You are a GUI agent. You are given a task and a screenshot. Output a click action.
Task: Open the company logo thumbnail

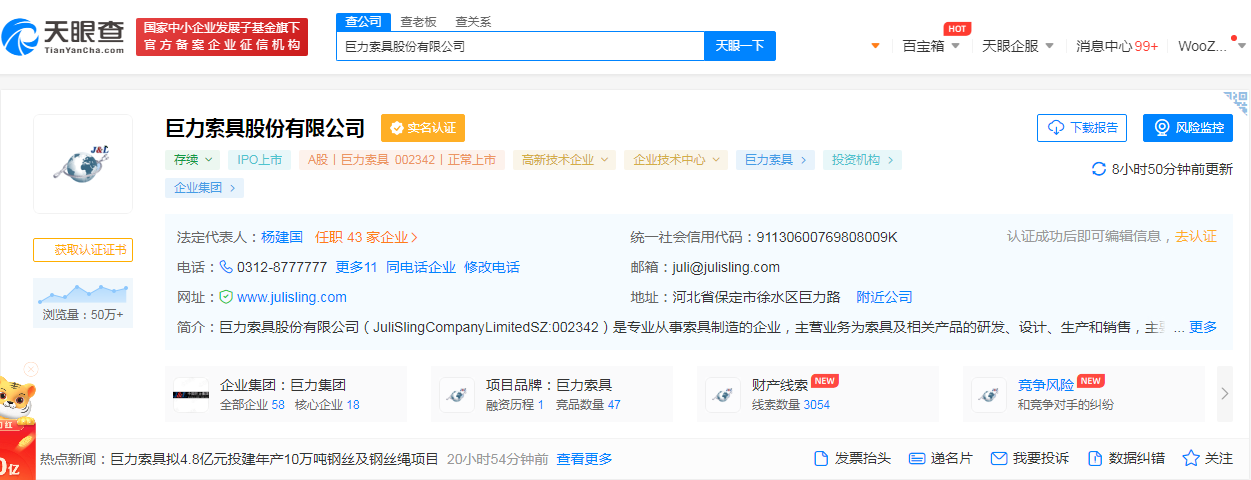point(83,164)
